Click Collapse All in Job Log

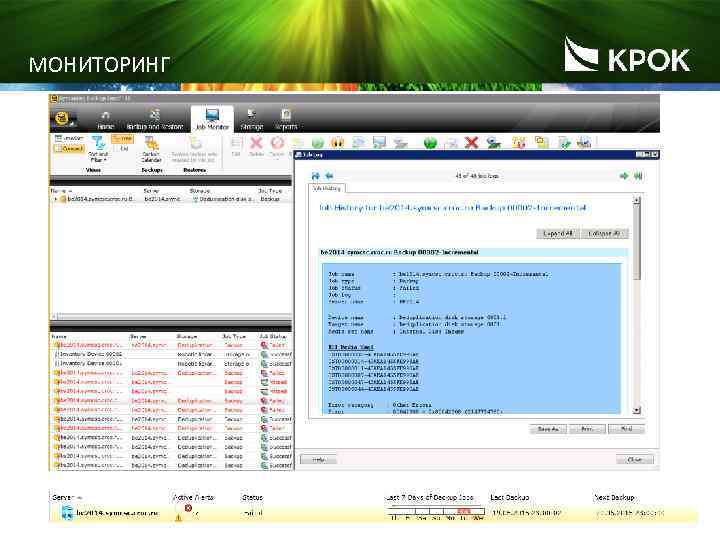pos(604,233)
